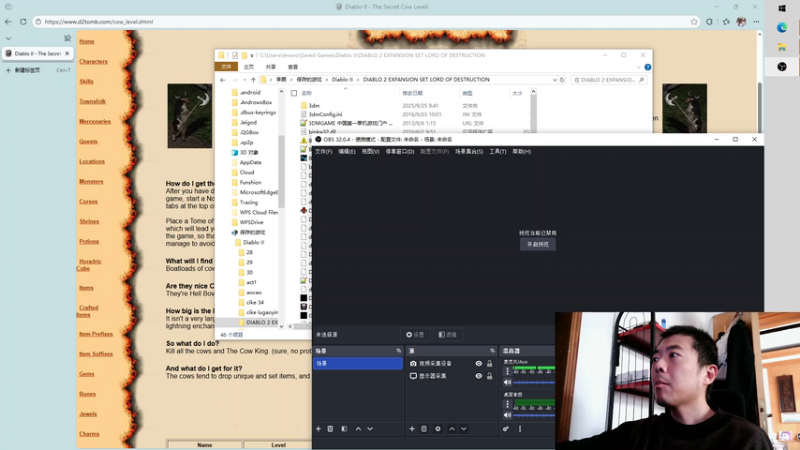Viewport: 800px width, 450px height.
Task: Go up one folder level in Explorer
Action: click(x=253, y=80)
